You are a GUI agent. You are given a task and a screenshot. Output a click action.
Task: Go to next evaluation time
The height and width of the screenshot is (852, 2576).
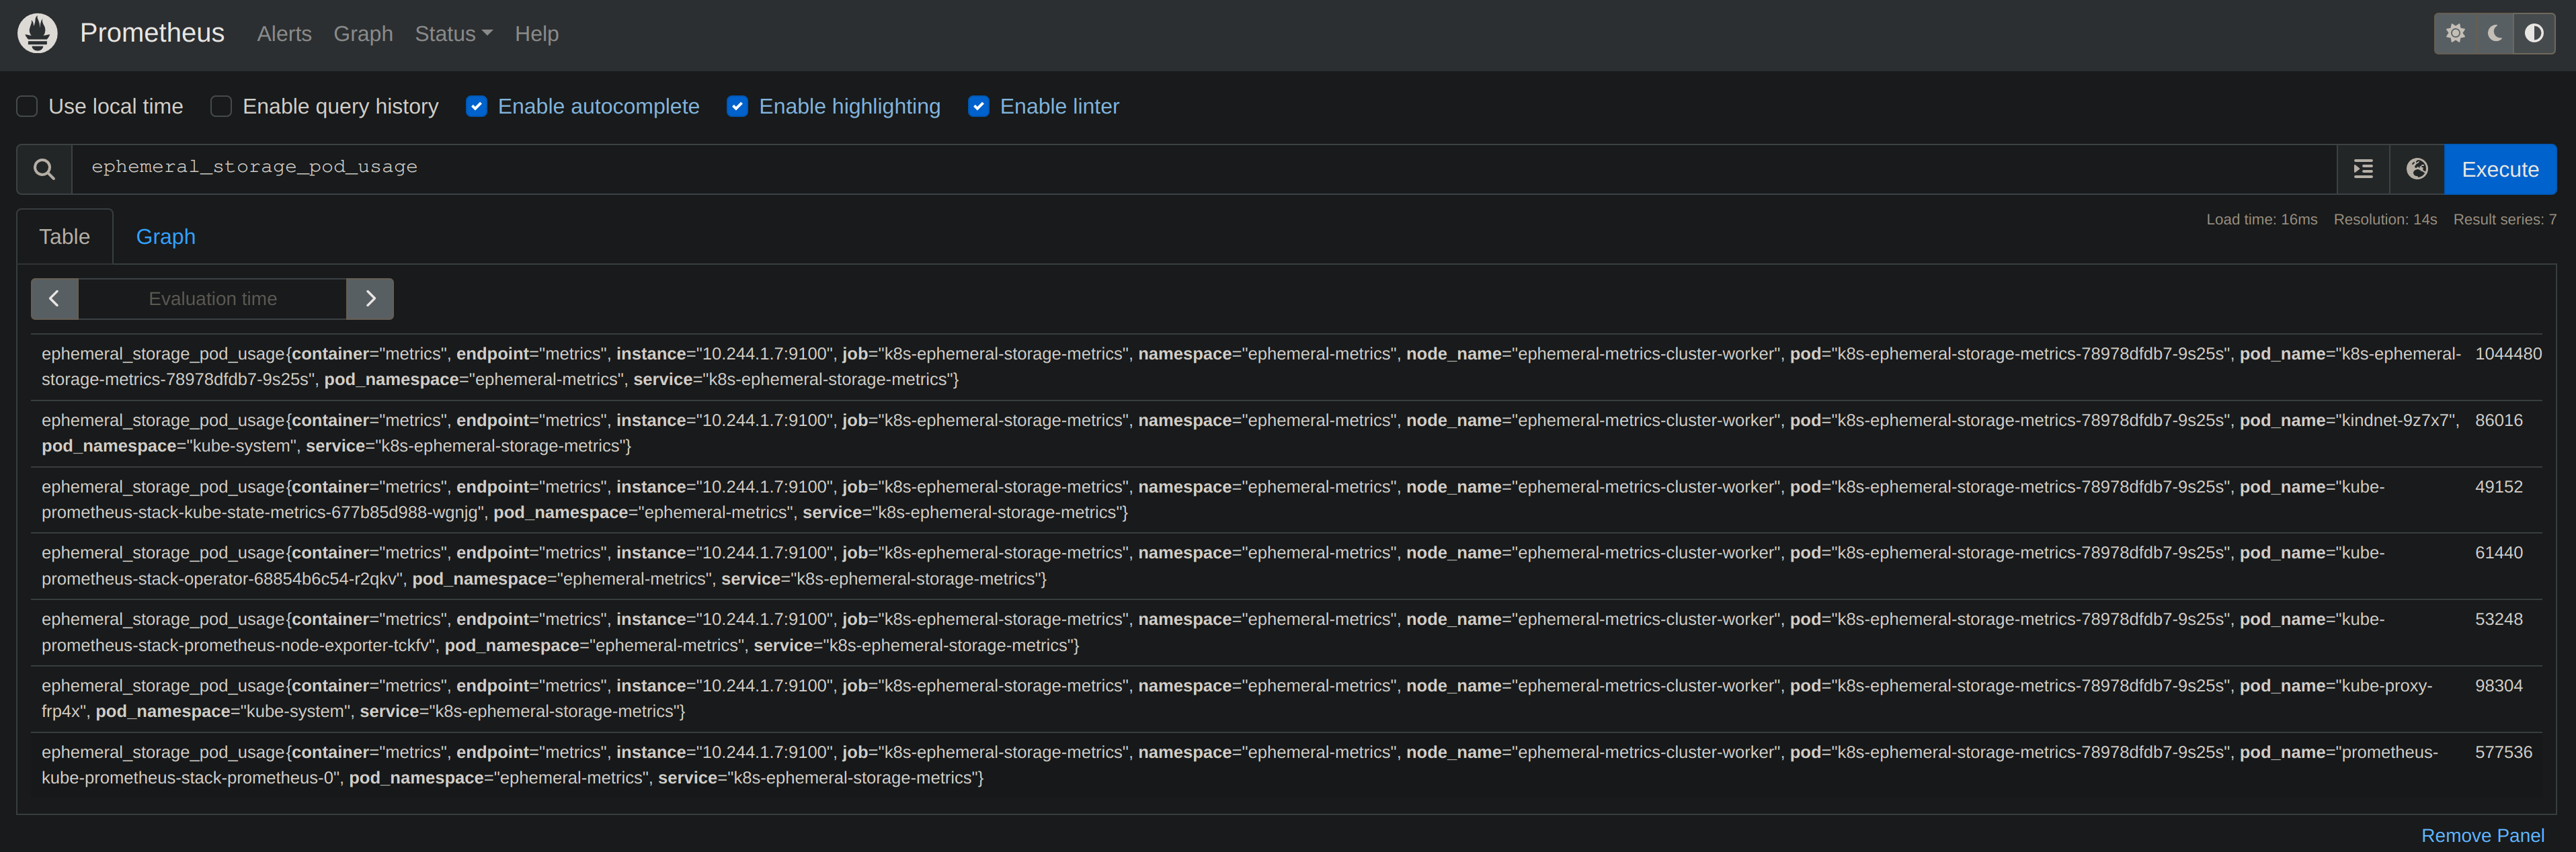tap(370, 298)
